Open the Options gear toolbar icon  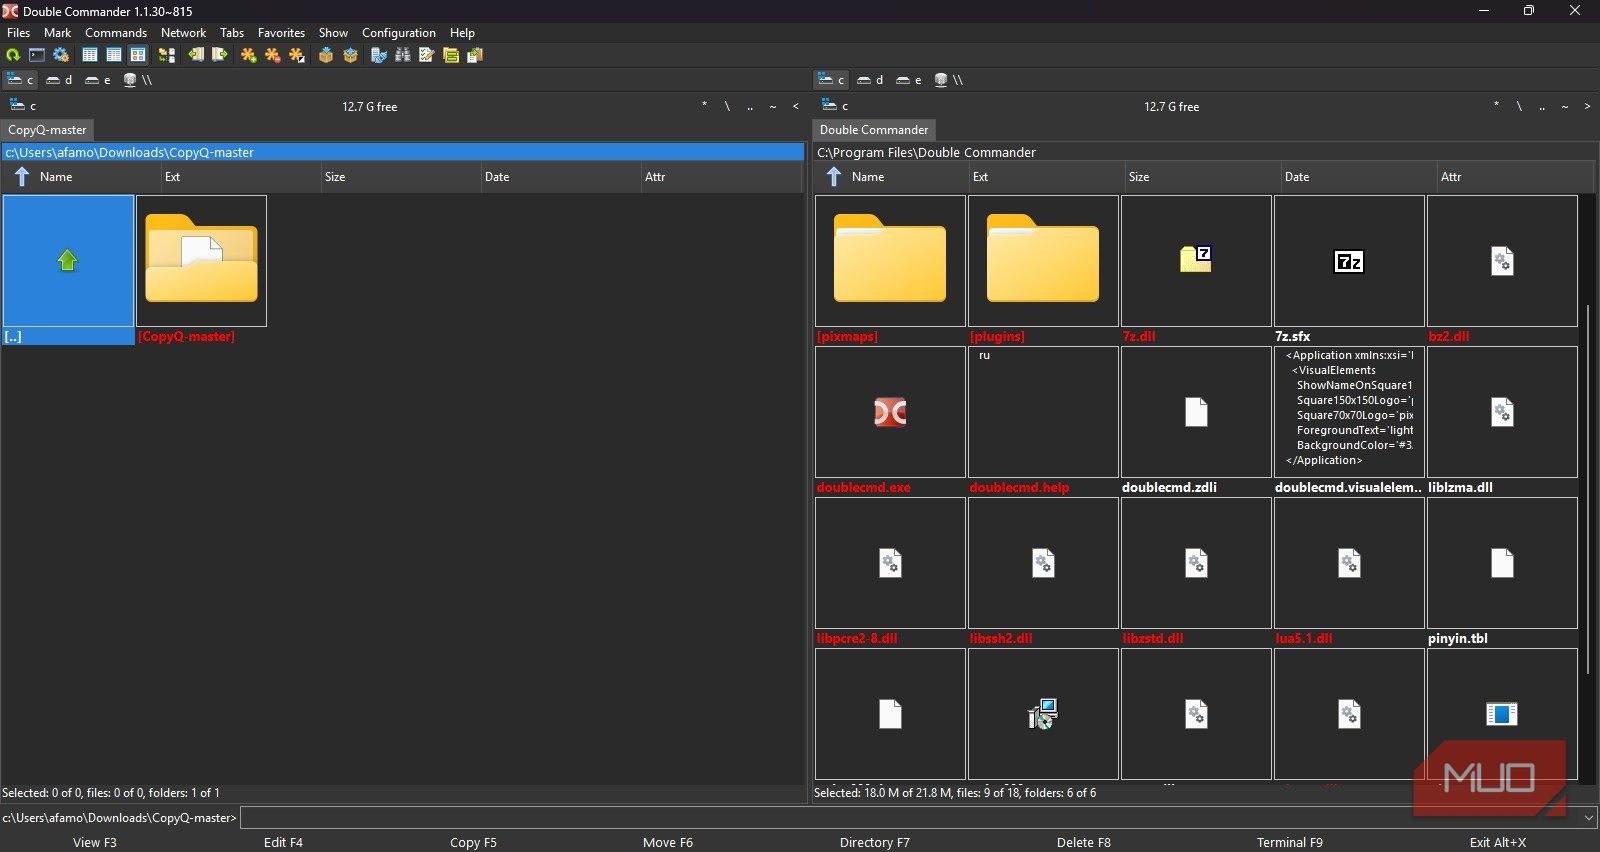click(61, 55)
